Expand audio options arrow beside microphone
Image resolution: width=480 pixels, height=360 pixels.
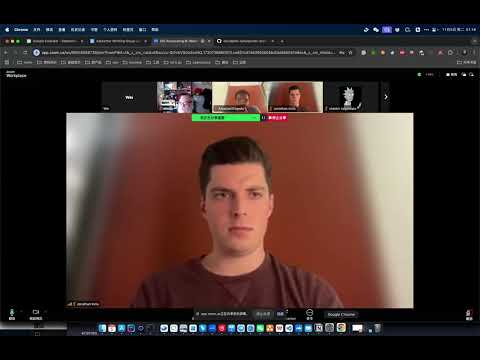click(x=22, y=312)
